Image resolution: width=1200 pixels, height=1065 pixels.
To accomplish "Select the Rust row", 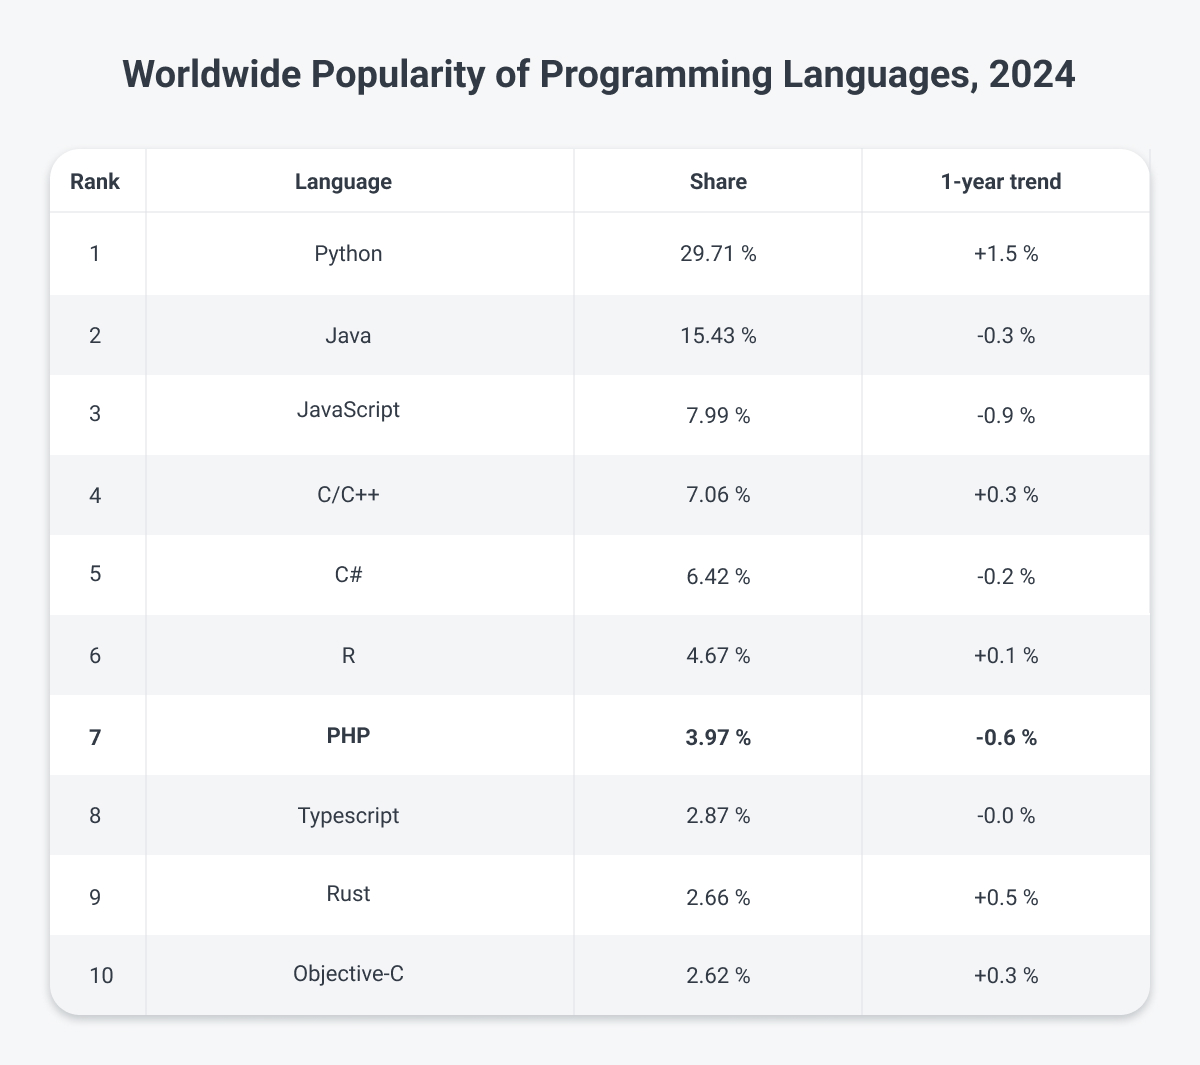I will tap(347, 895).
